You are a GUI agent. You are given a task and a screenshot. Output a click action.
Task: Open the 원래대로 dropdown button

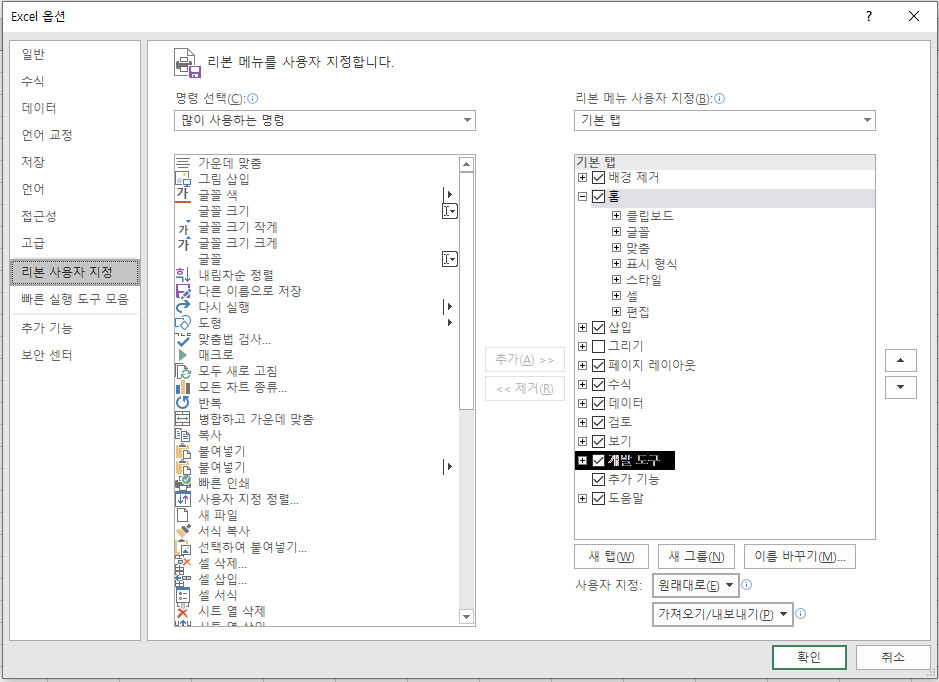point(695,585)
